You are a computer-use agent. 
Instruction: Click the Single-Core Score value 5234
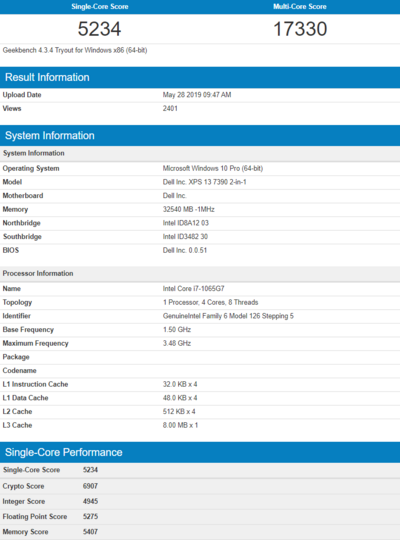(99, 29)
